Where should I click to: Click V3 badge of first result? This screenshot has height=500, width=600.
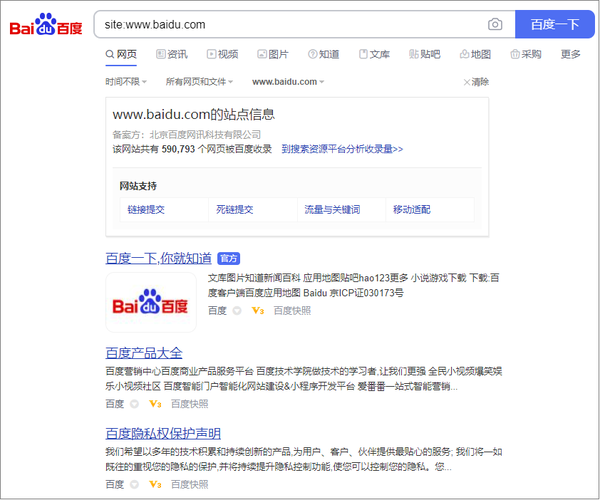click(x=258, y=311)
